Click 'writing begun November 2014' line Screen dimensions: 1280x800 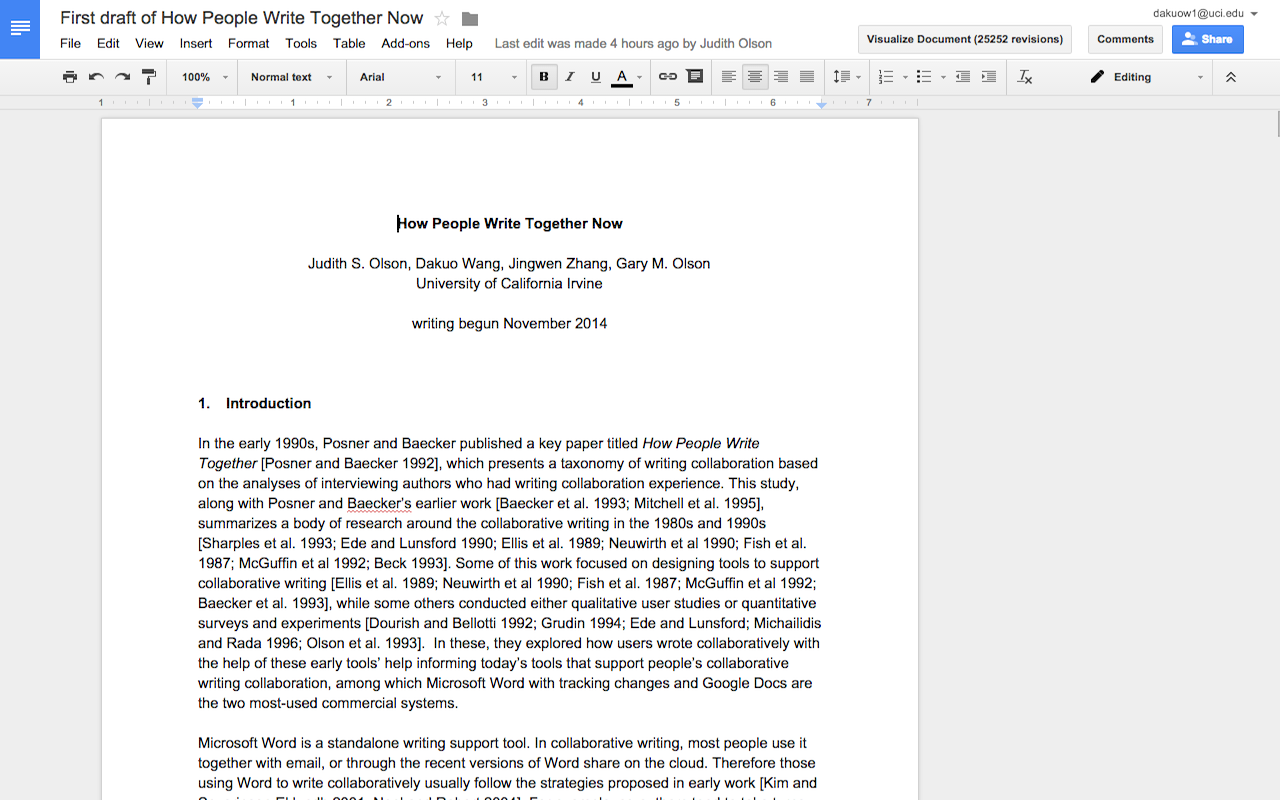point(509,323)
